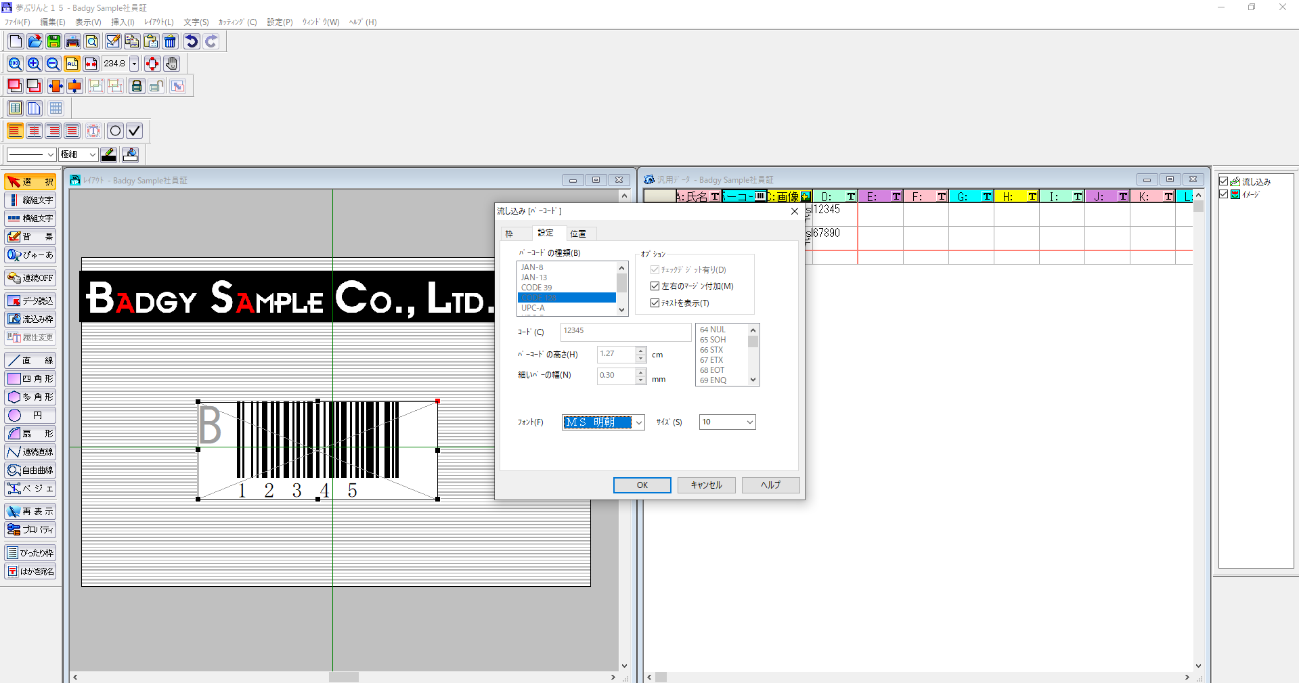Select JAN-13 in barcode type list

(566, 277)
